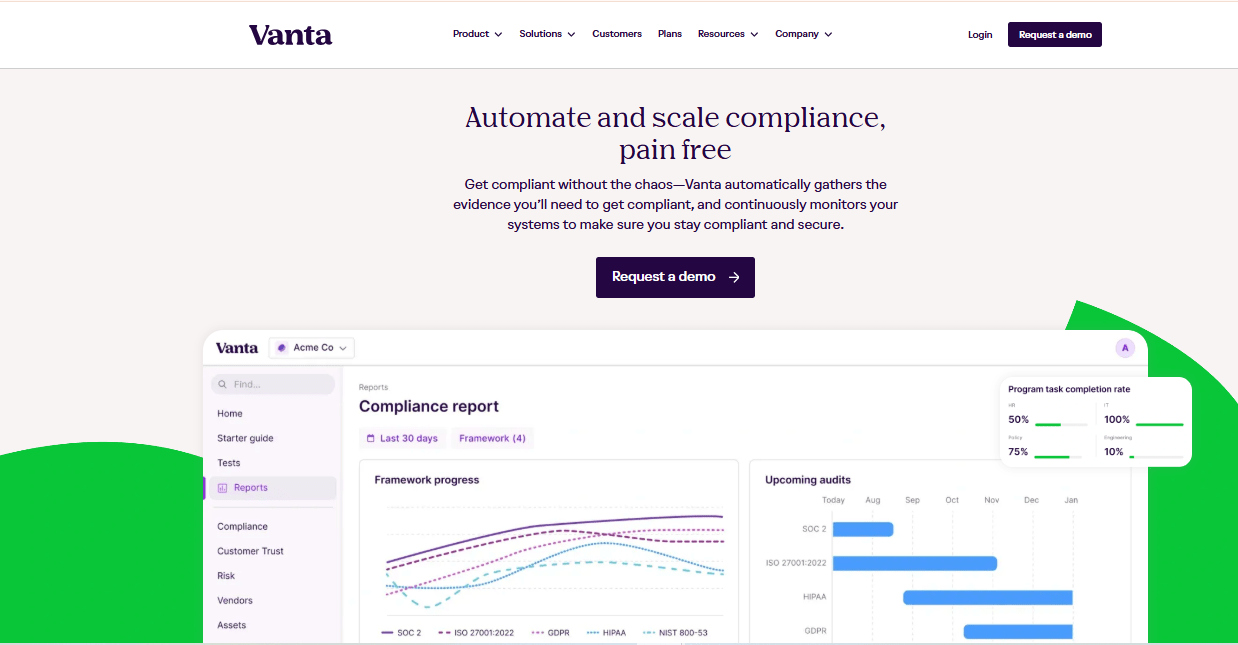This screenshot has width=1238, height=645.
Task: Go to the Customers page
Action: click(x=617, y=34)
